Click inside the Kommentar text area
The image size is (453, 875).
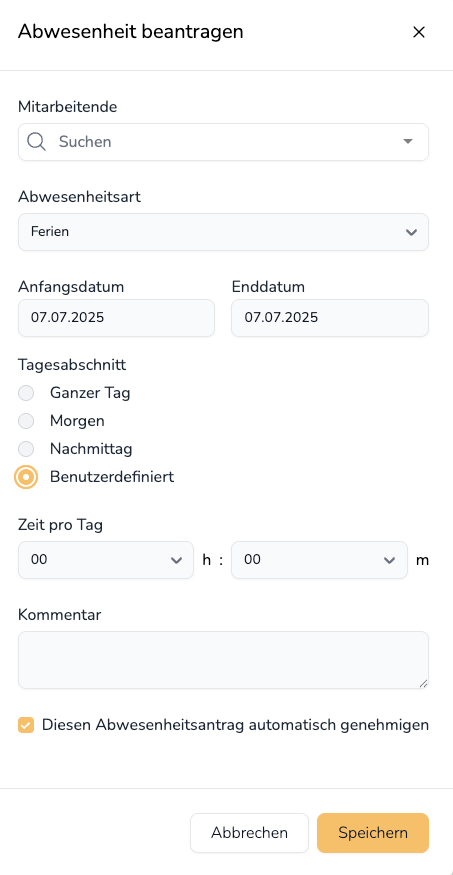tap(223, 660)
